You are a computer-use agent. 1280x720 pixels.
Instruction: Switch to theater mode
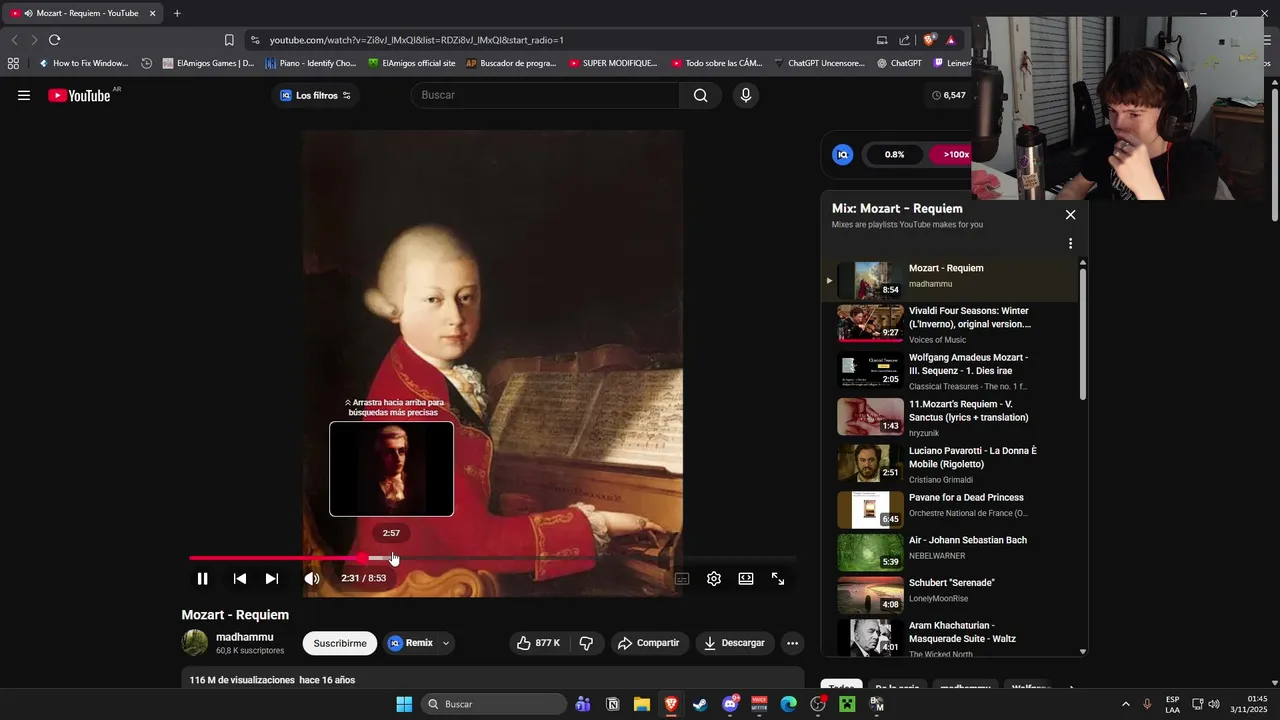click(746, 579)
